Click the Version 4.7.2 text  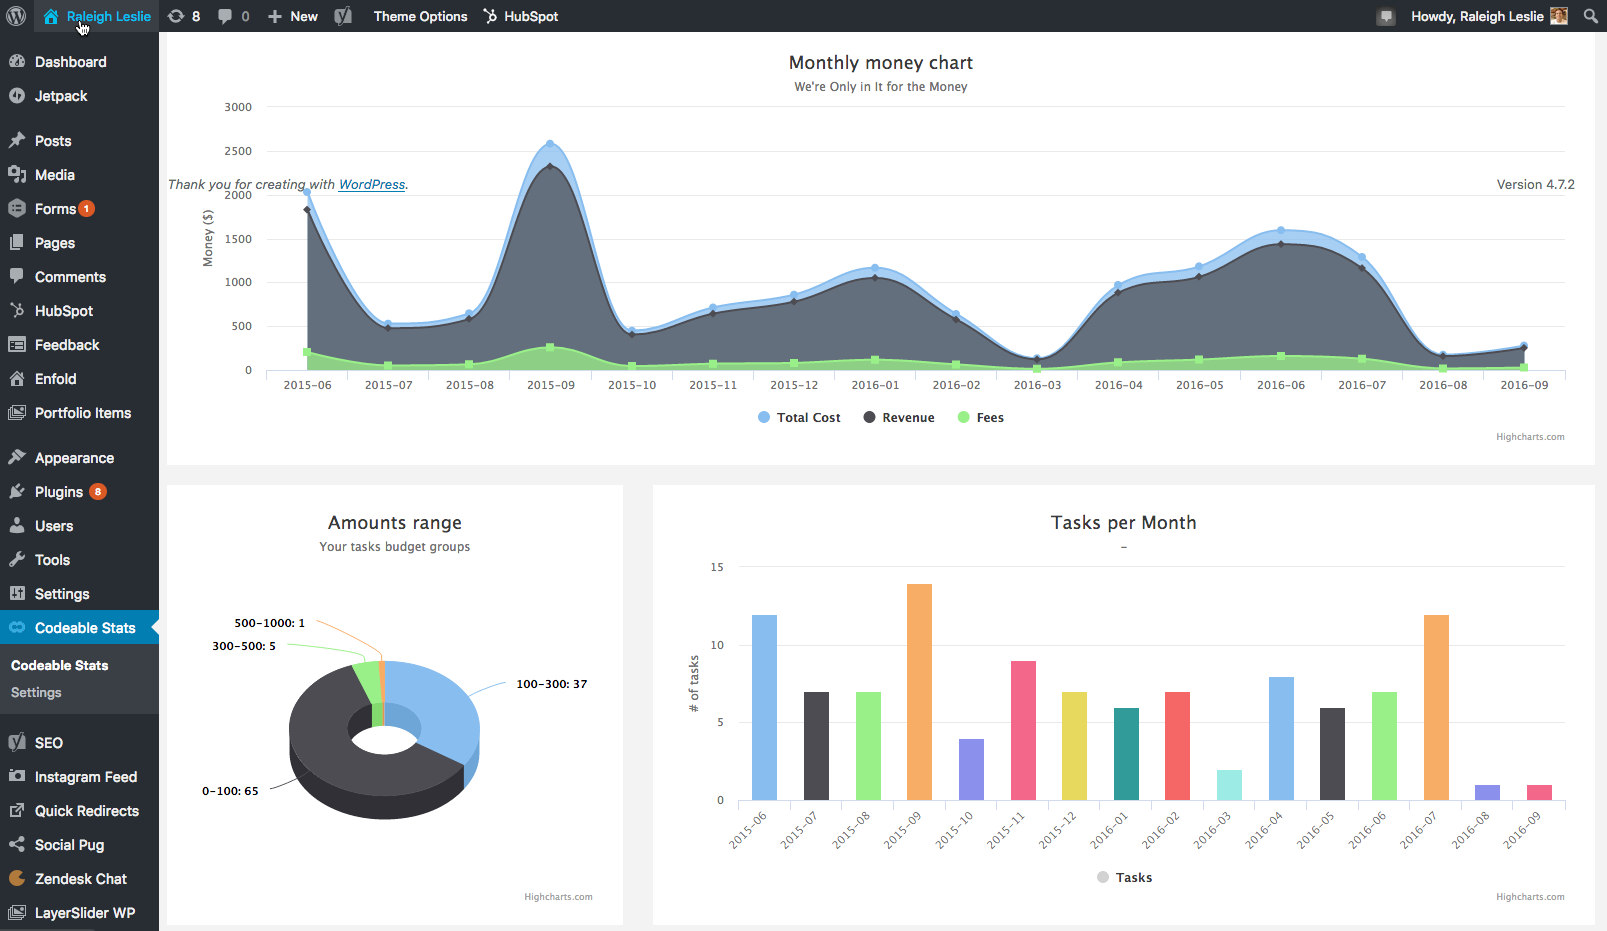tap(1535, 185)
